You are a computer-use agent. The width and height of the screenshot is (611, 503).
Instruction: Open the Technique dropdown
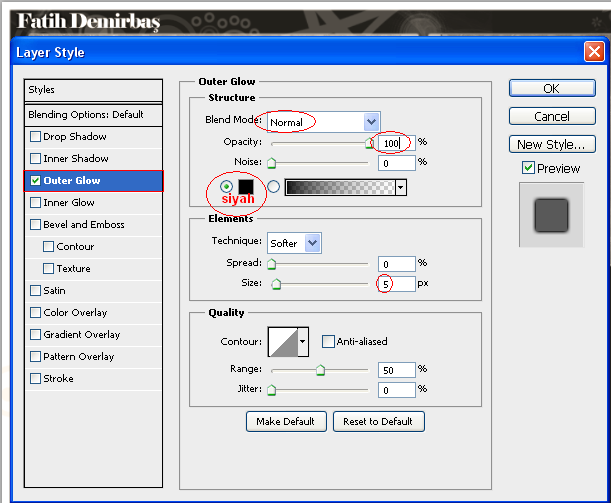click(313, 243)
